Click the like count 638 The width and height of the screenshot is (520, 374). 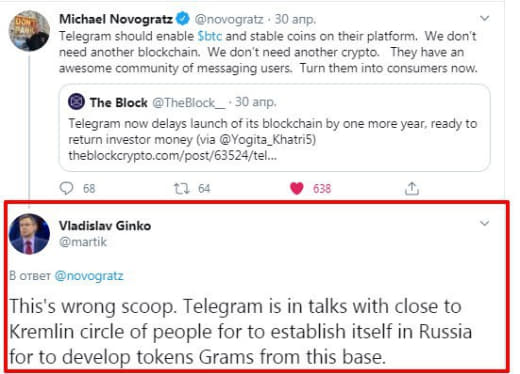coord(322,189)
